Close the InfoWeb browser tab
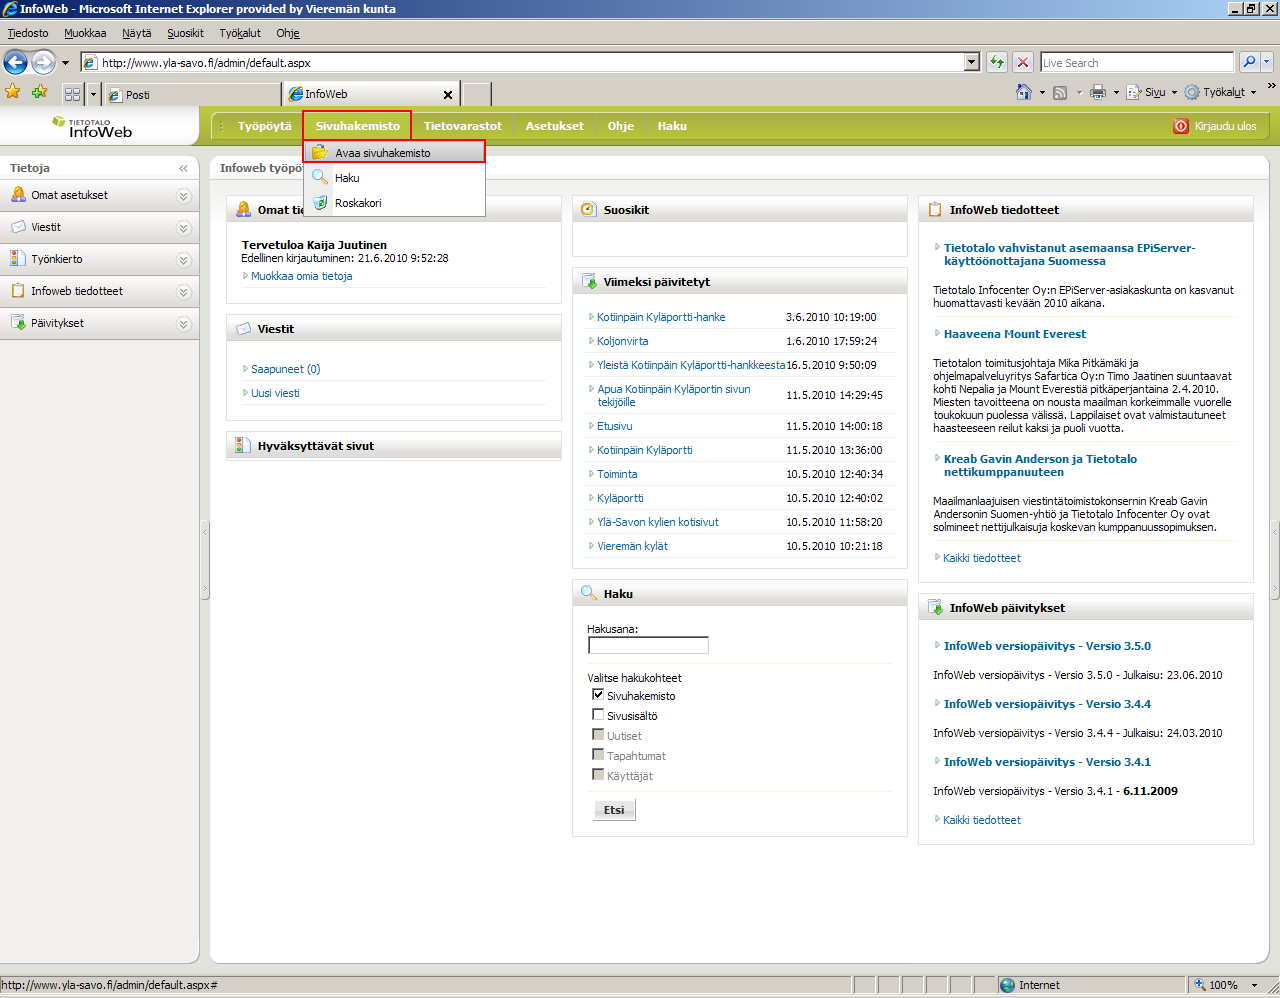Screen dimensions: 1280x998 coord(448,95)
